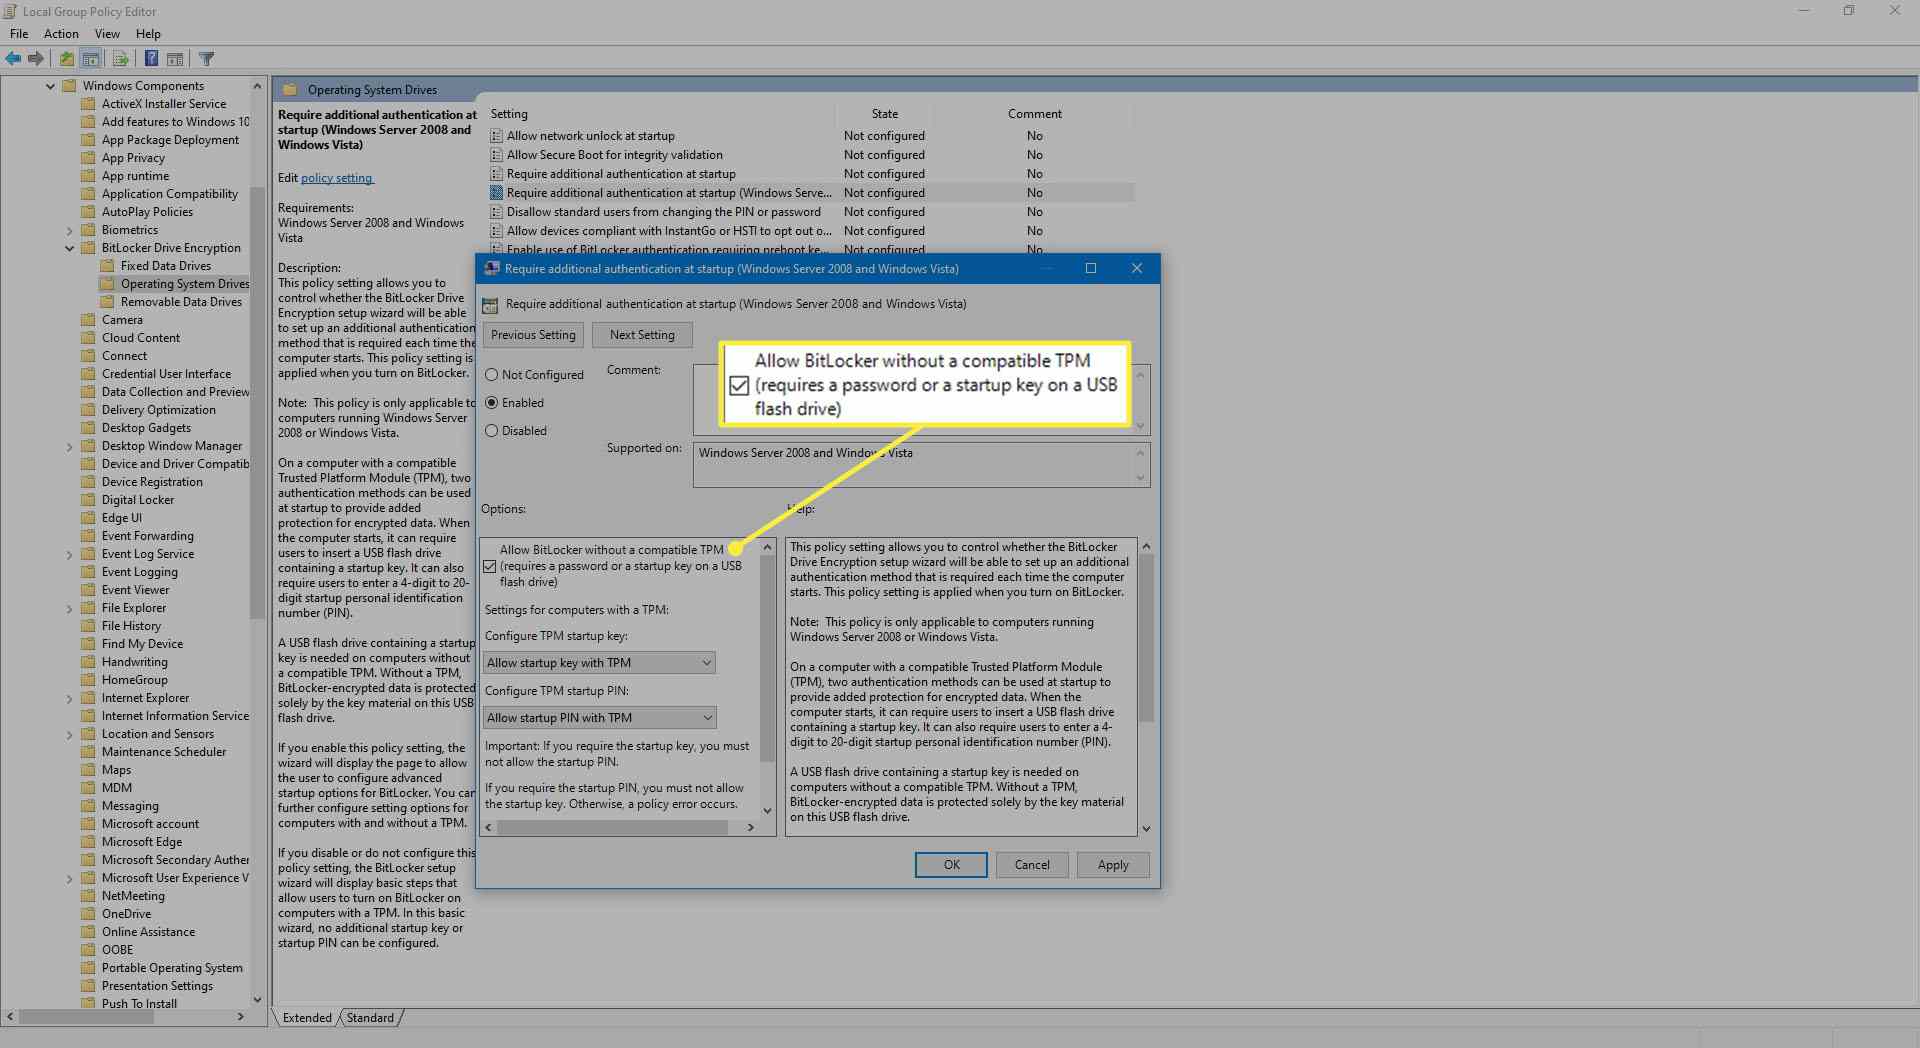Click OK to confirm the policy
This screenshot has height=1048, width=1920.
[x=951, y=865]
